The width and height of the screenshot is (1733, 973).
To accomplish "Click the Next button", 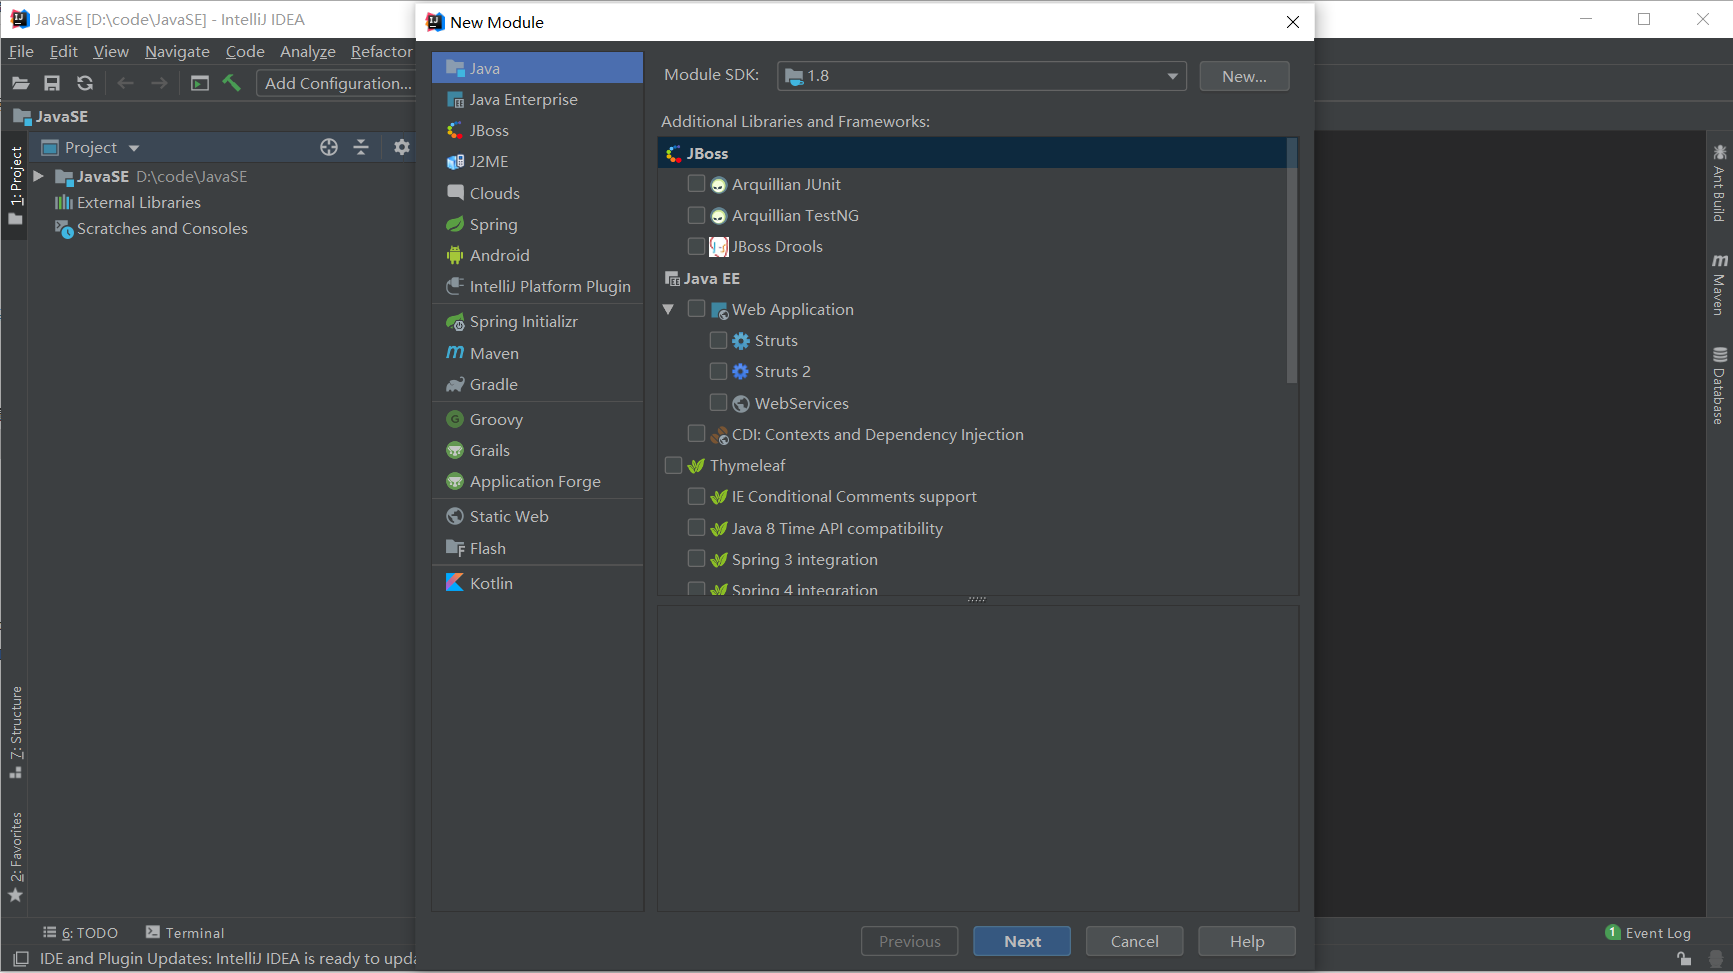I will click(1022, 941).
